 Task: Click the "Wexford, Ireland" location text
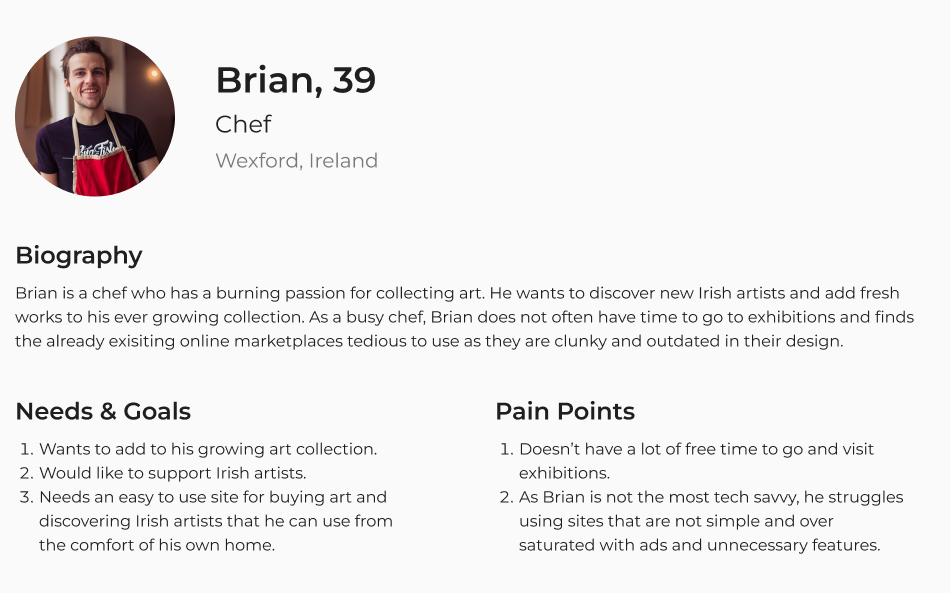[296, 161]
